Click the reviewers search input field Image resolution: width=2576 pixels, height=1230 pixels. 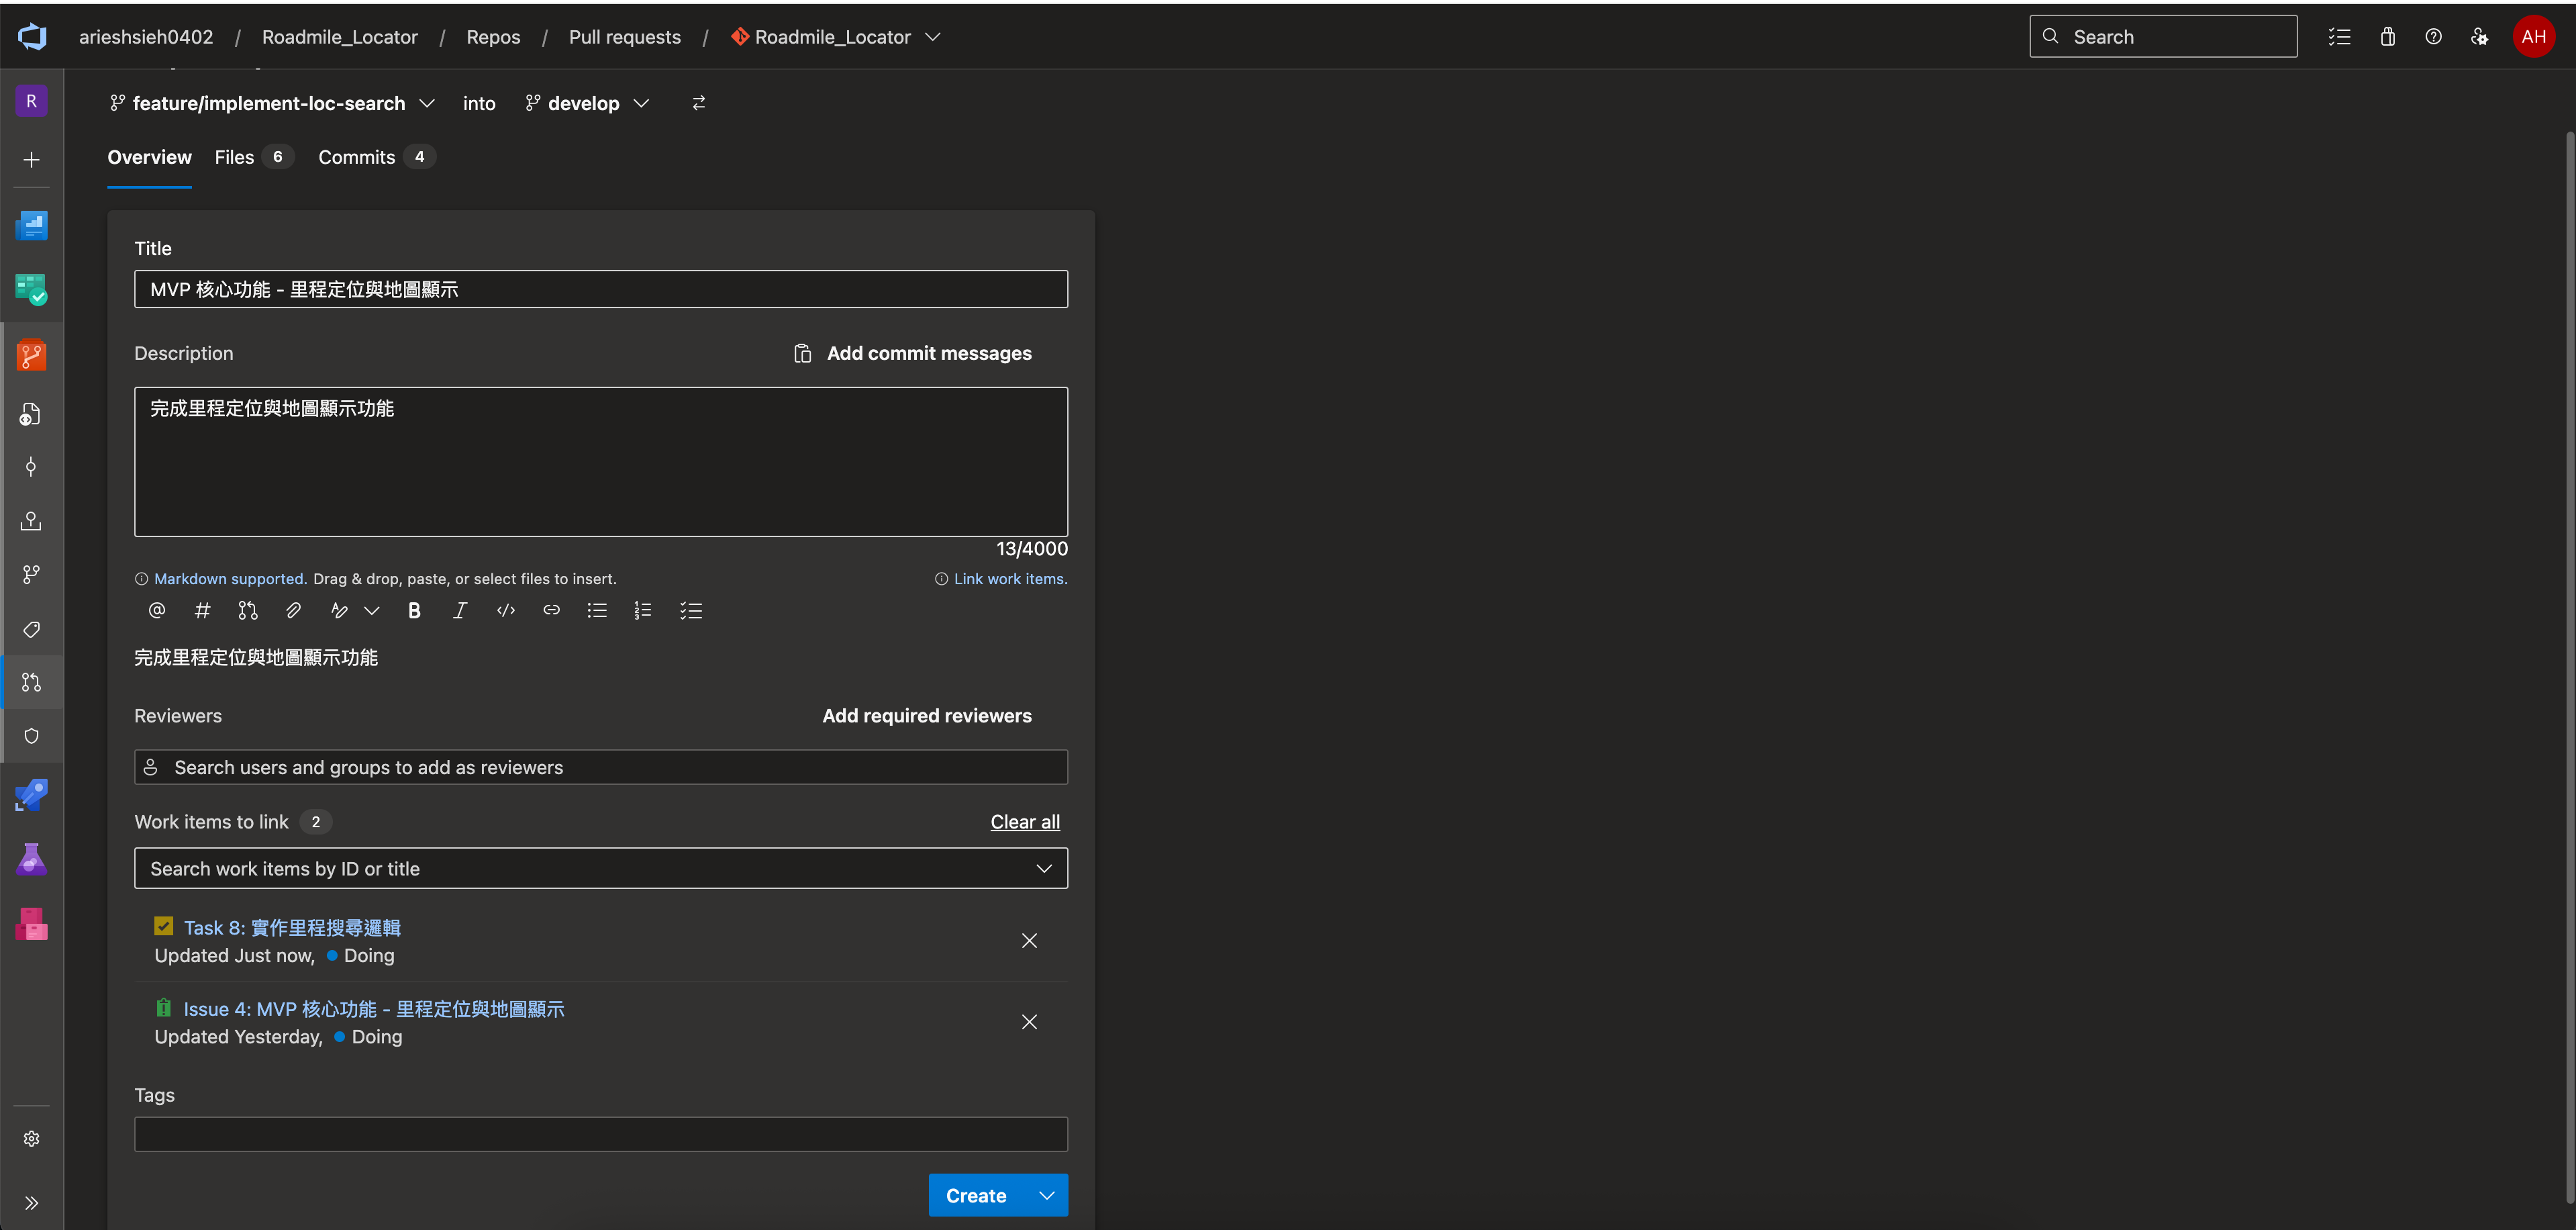point(600,767)
